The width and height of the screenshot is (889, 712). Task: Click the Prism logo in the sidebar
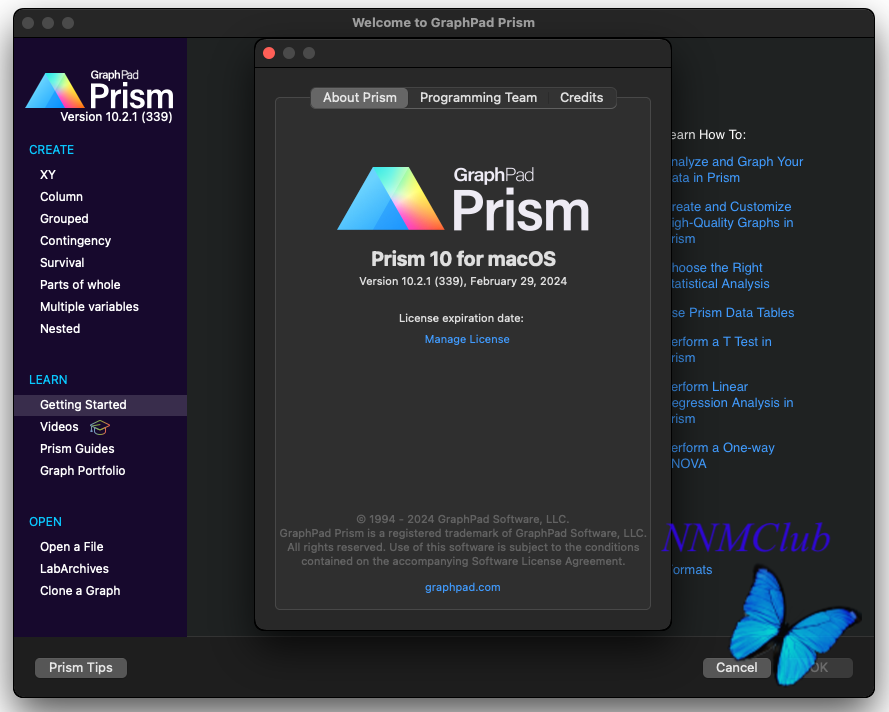click(100, 90)
